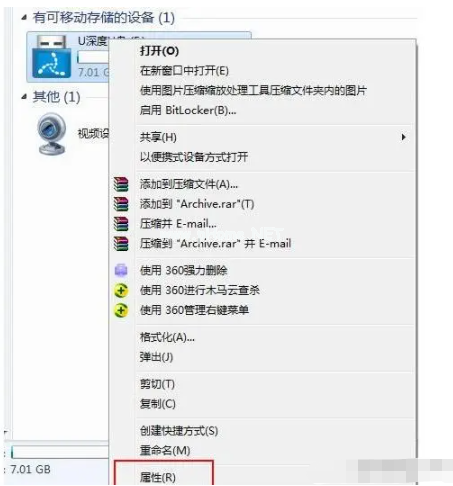Click 在新窗口中打开(E) entry
The image size is (453, 486).
[x=184, y=71]
